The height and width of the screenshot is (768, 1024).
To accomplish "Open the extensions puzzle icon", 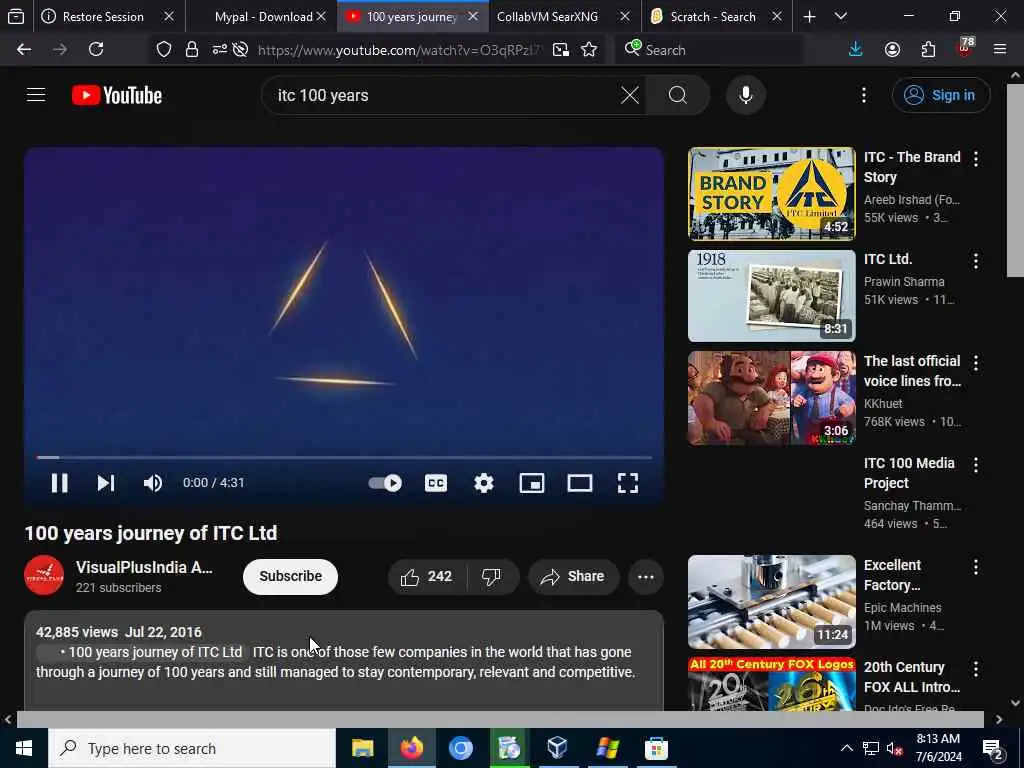I will point(928,50).
